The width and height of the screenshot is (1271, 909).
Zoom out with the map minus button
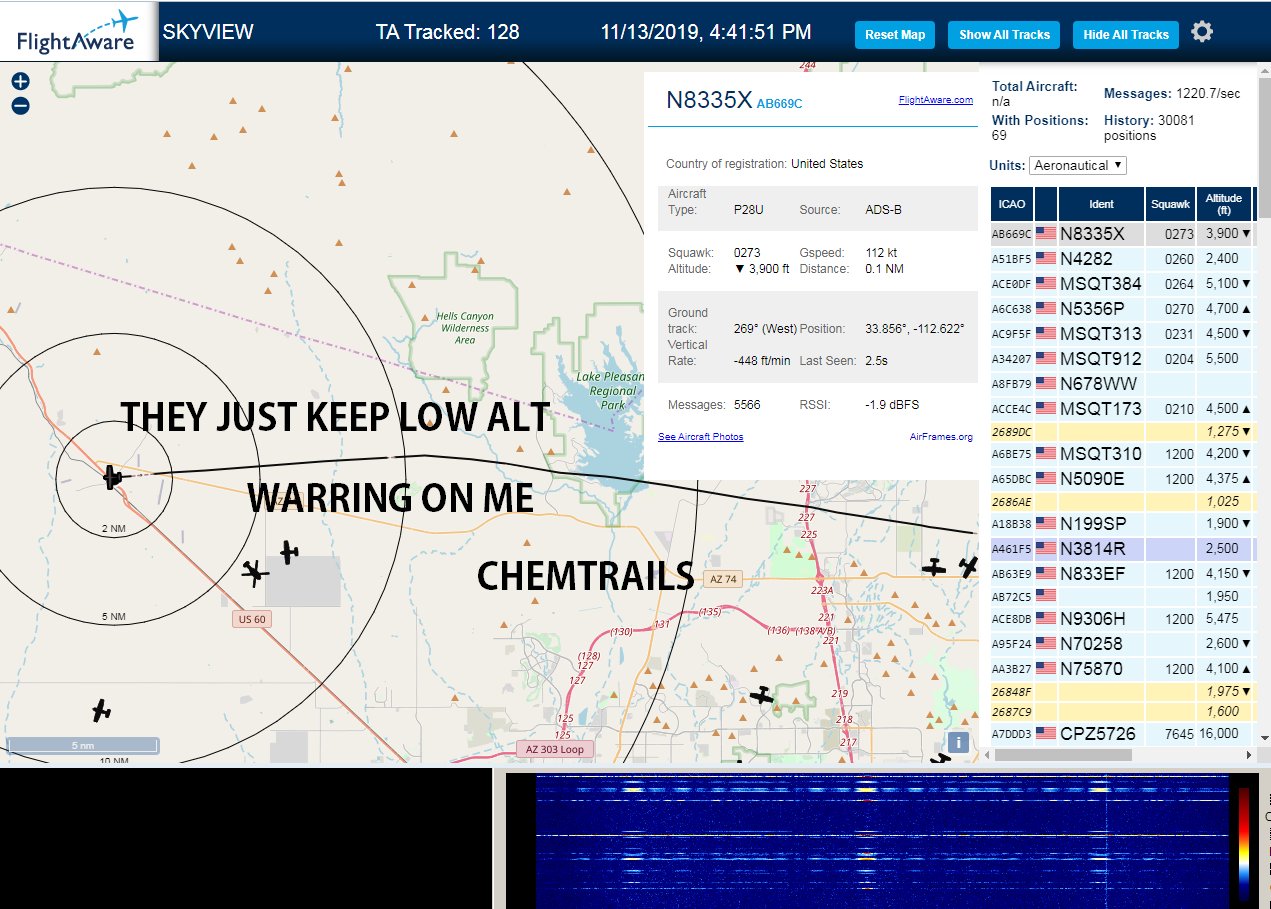point(20,106)
